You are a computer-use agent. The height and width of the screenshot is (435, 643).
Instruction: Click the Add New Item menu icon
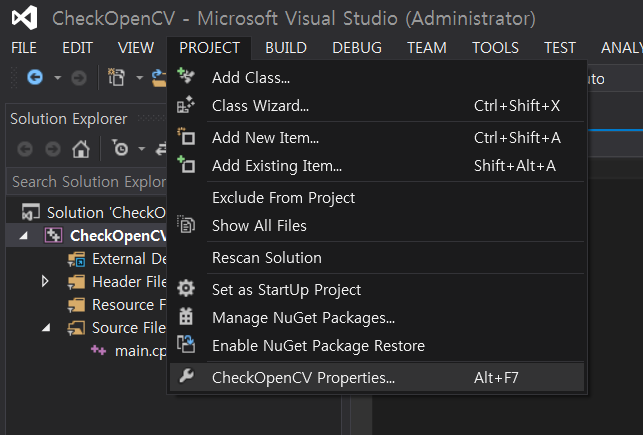(186, 137)
